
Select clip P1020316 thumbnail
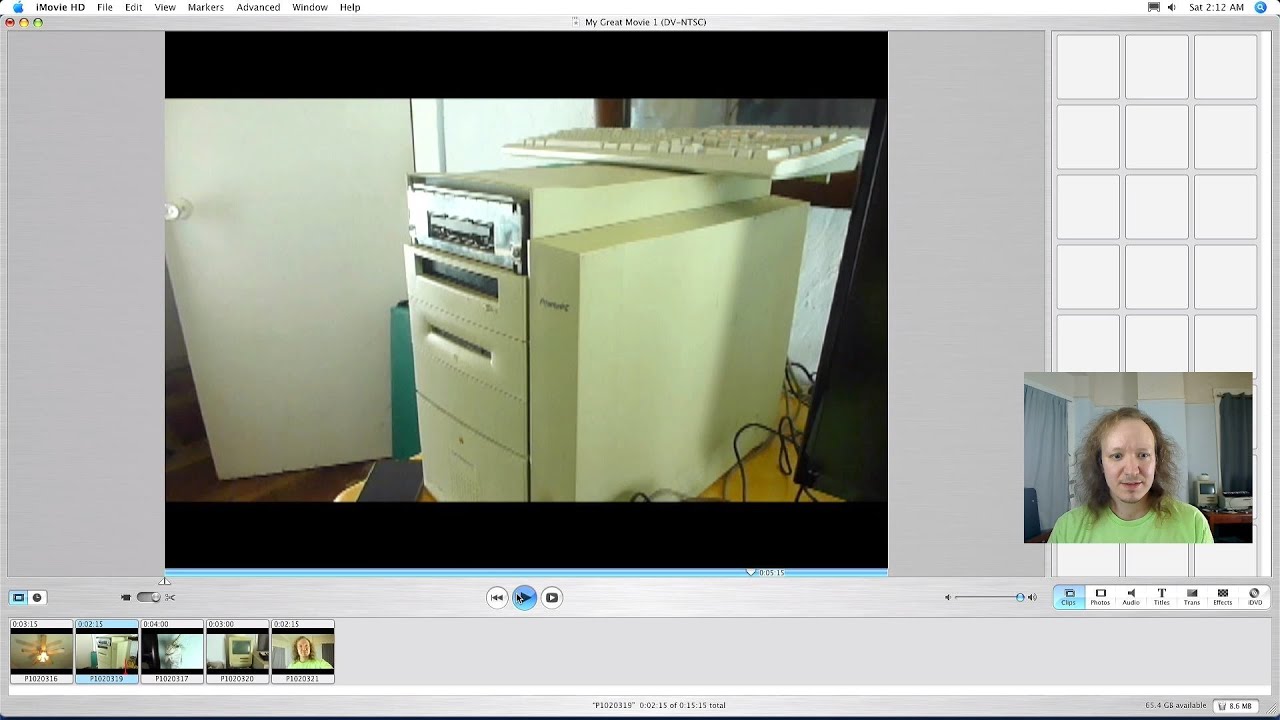(41, 651)
